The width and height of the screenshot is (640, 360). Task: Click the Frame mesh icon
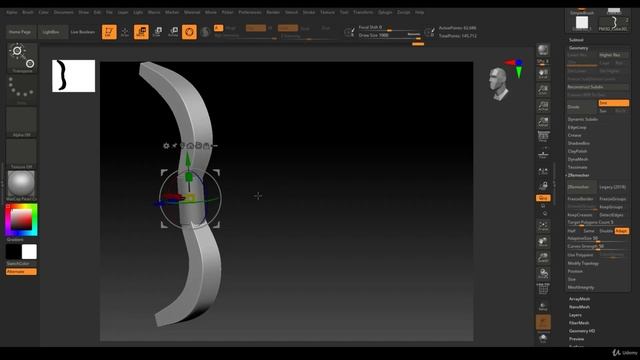(543, 226)
